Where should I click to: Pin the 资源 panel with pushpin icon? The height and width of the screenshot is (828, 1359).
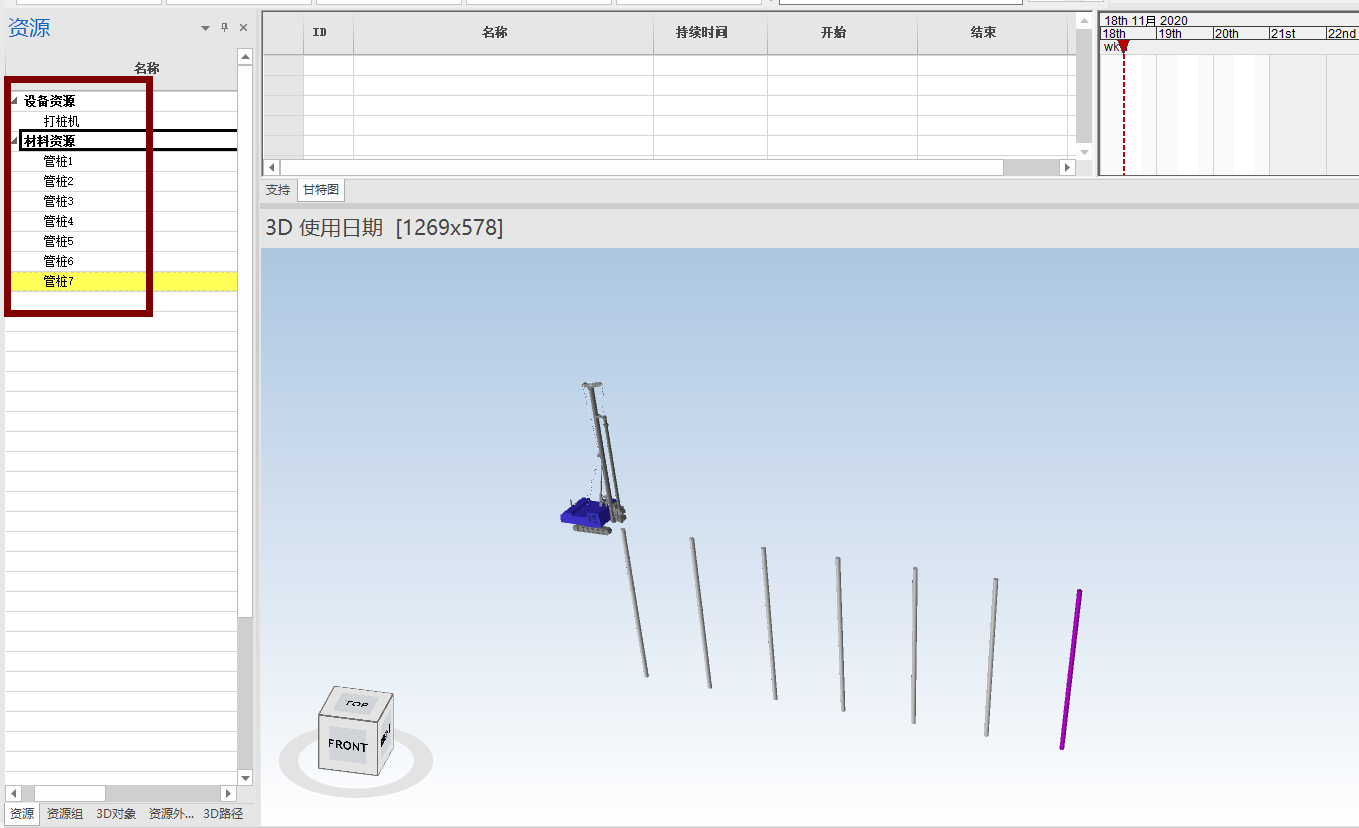point(225,28)
